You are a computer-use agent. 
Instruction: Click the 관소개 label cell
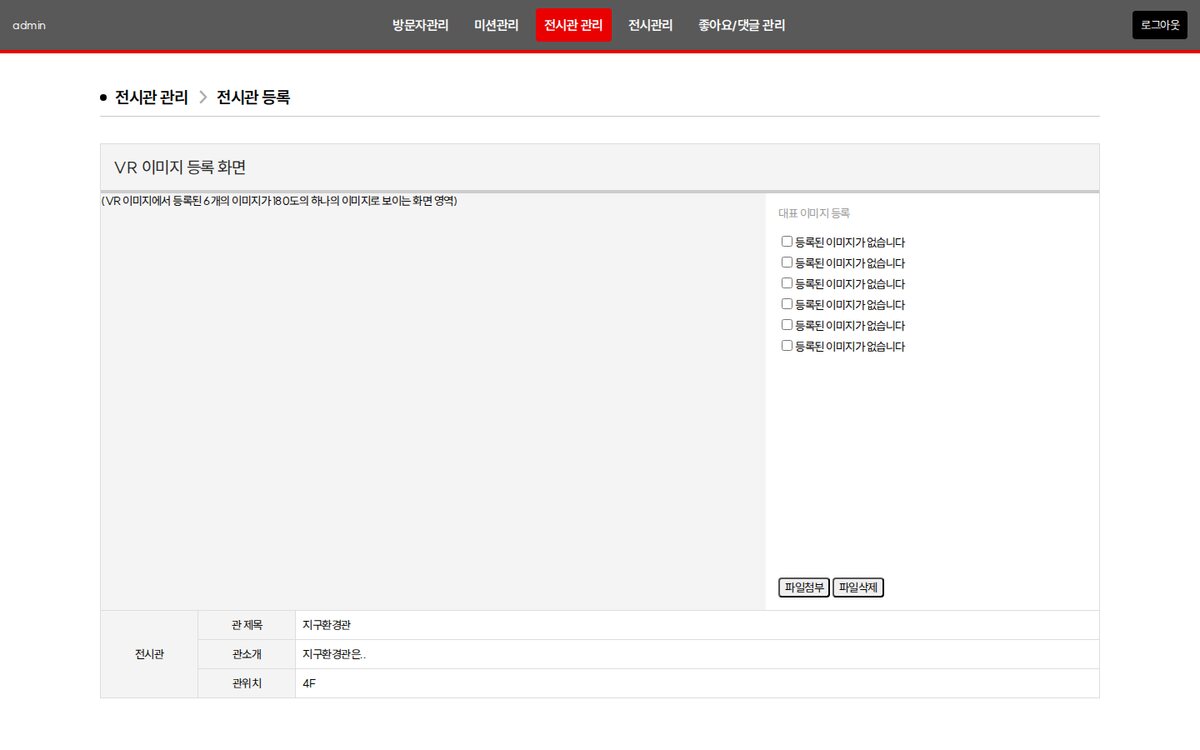246,654
